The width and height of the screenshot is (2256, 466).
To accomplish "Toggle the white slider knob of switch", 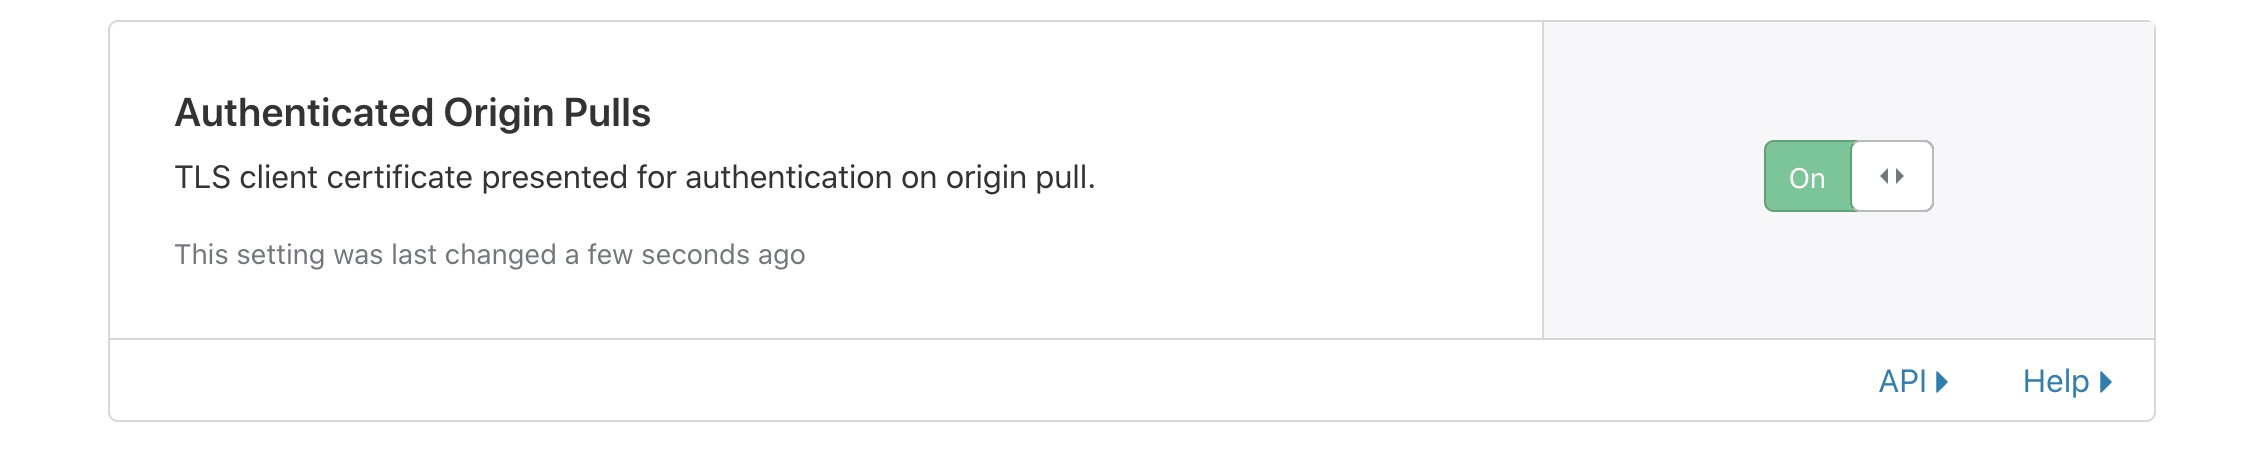I will 1892,176.
